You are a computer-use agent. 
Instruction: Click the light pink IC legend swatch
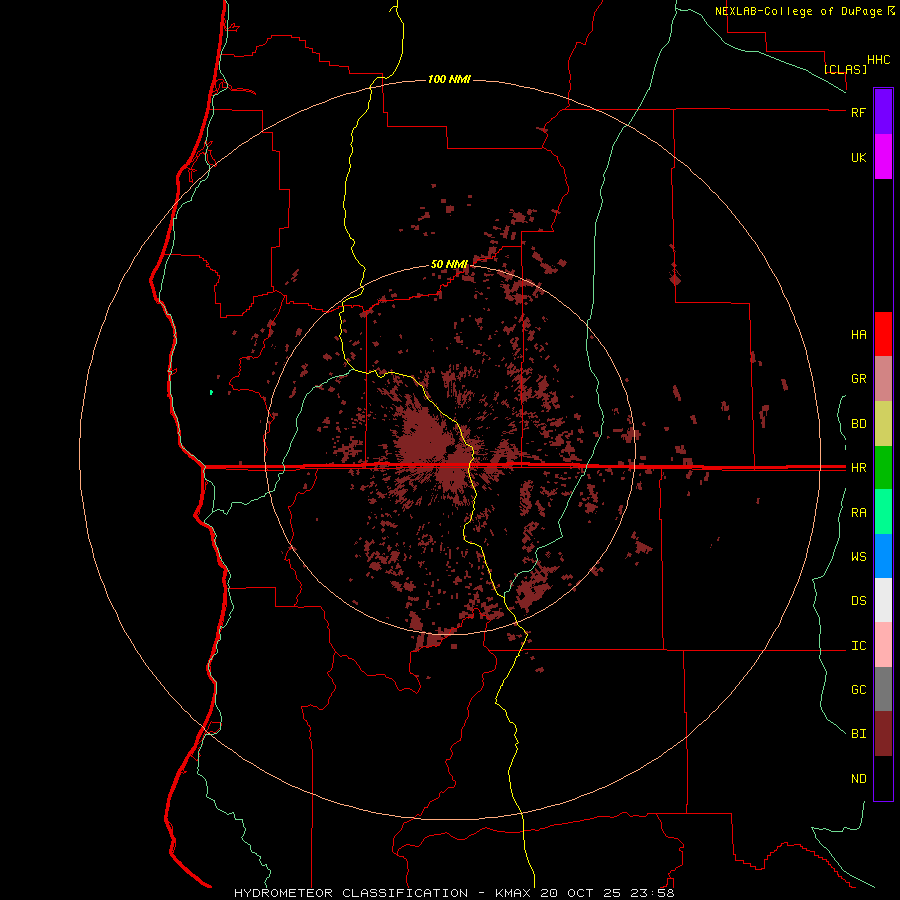click(x=883, y=645)
